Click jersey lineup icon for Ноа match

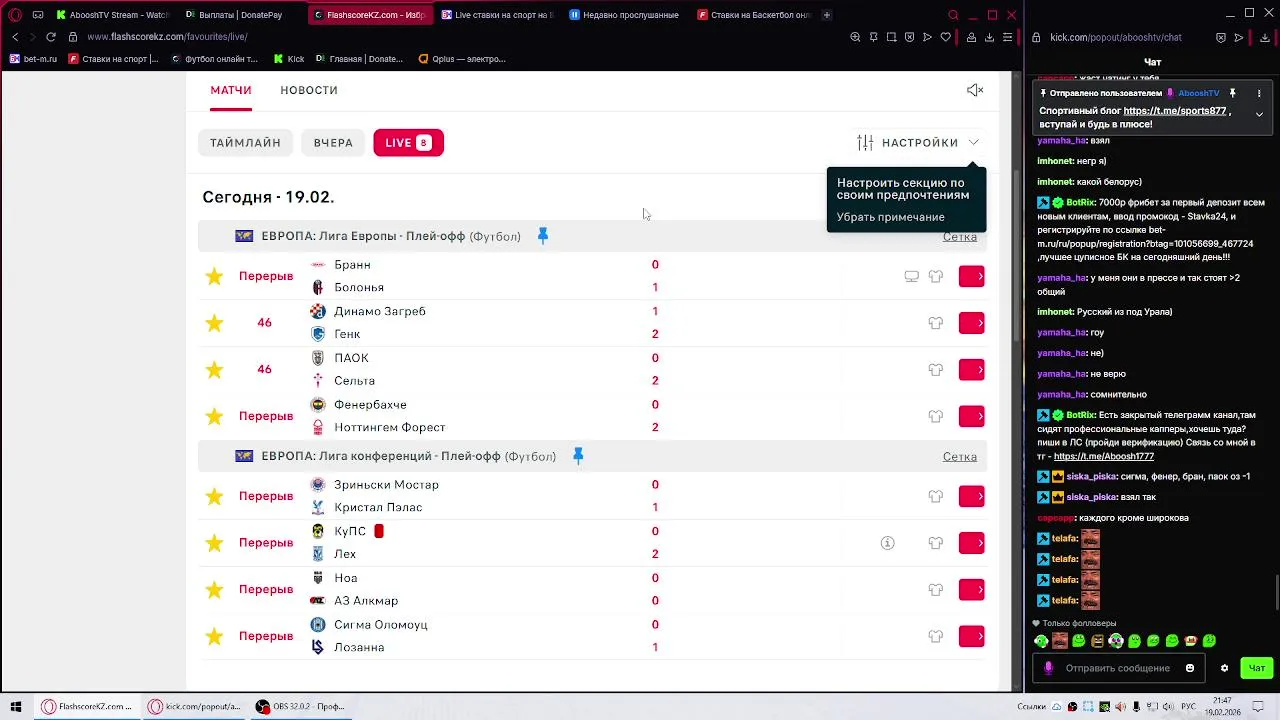[936, 590]
